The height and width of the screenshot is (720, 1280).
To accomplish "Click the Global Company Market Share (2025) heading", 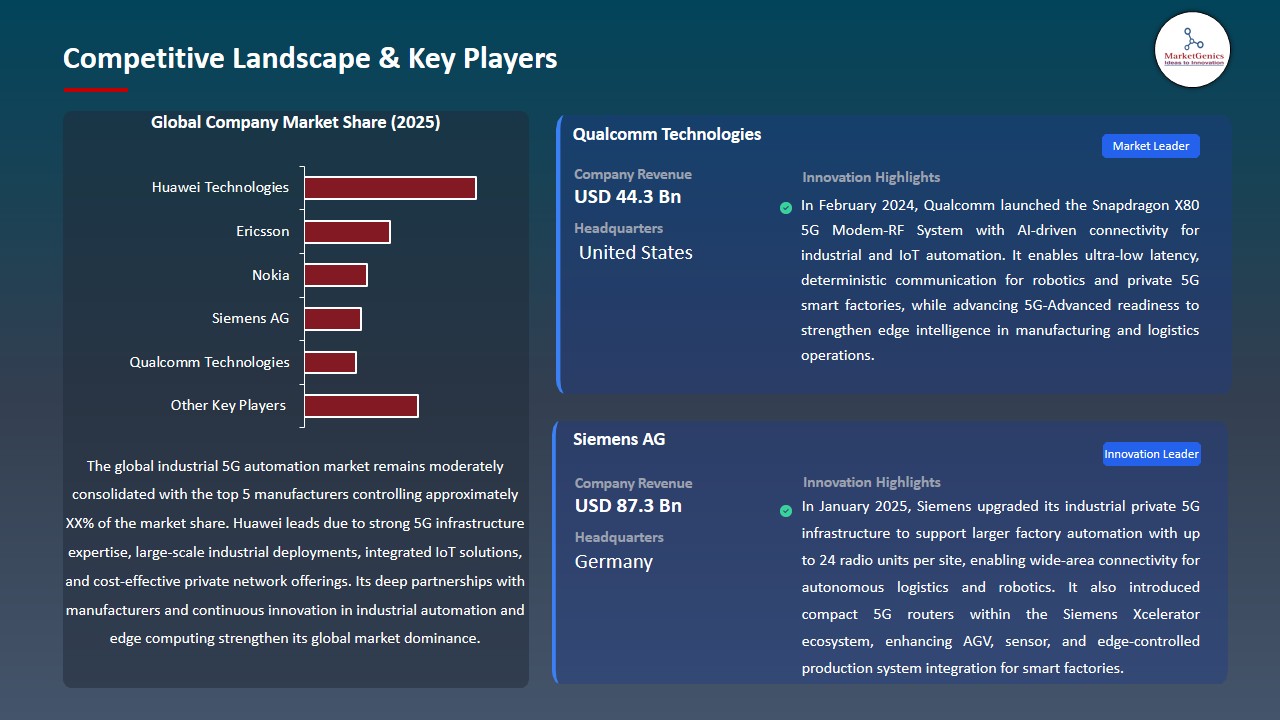I will [296, 123].
